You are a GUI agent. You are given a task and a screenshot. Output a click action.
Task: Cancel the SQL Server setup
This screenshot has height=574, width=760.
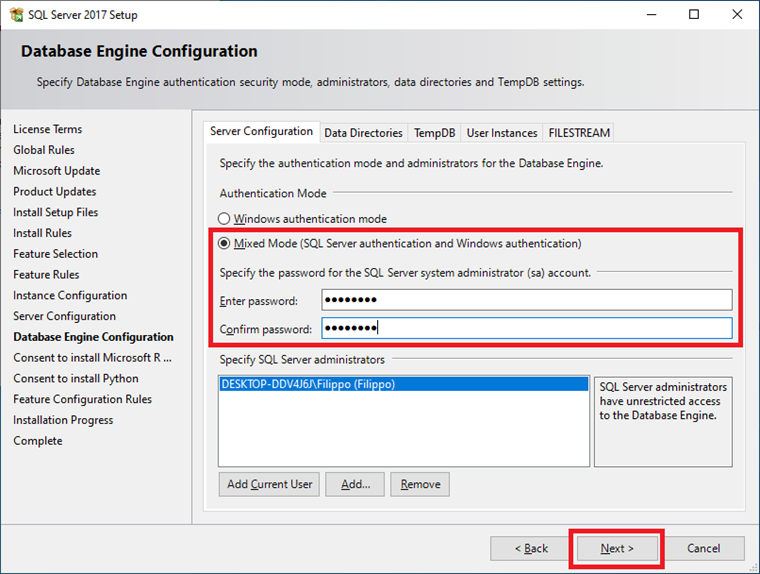click(703, 548)
